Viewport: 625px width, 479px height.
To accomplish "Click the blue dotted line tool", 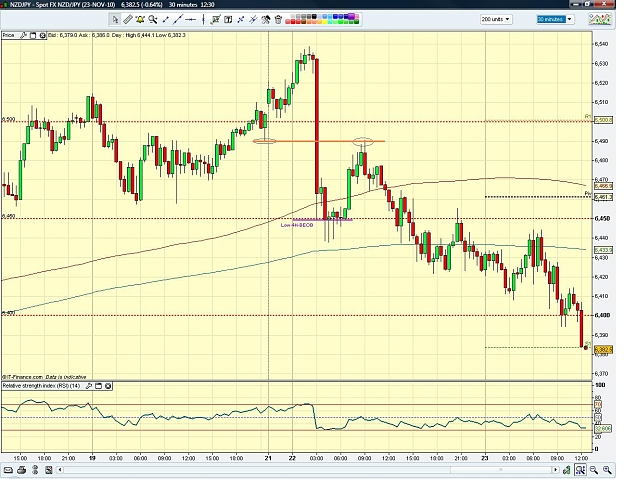I will tap(241, 19).
